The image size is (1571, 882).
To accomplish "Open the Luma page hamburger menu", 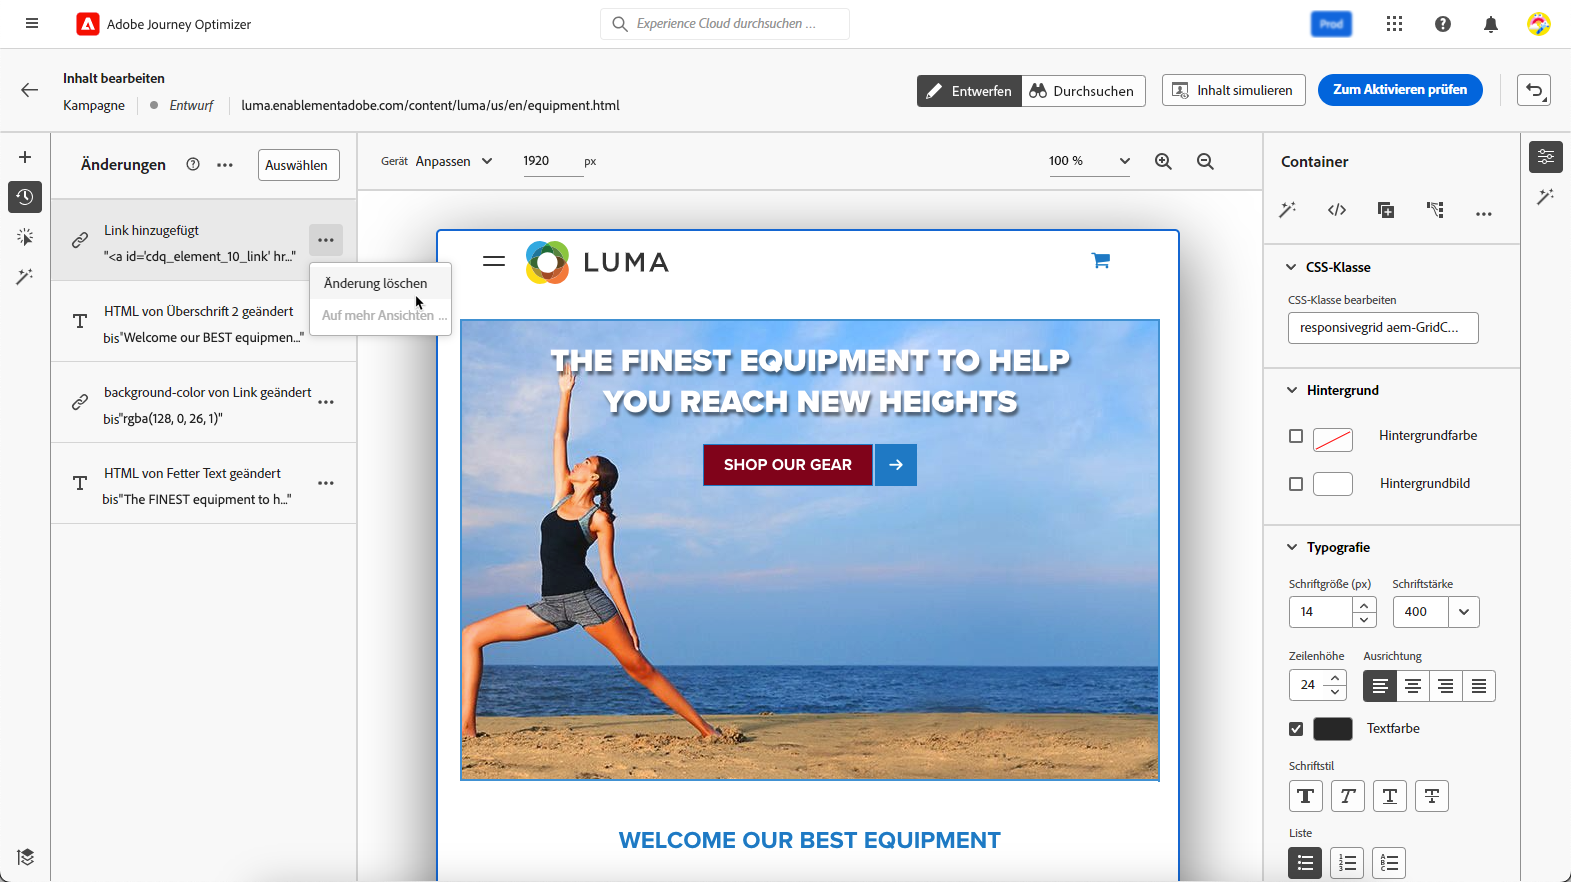I will [494, 261].
